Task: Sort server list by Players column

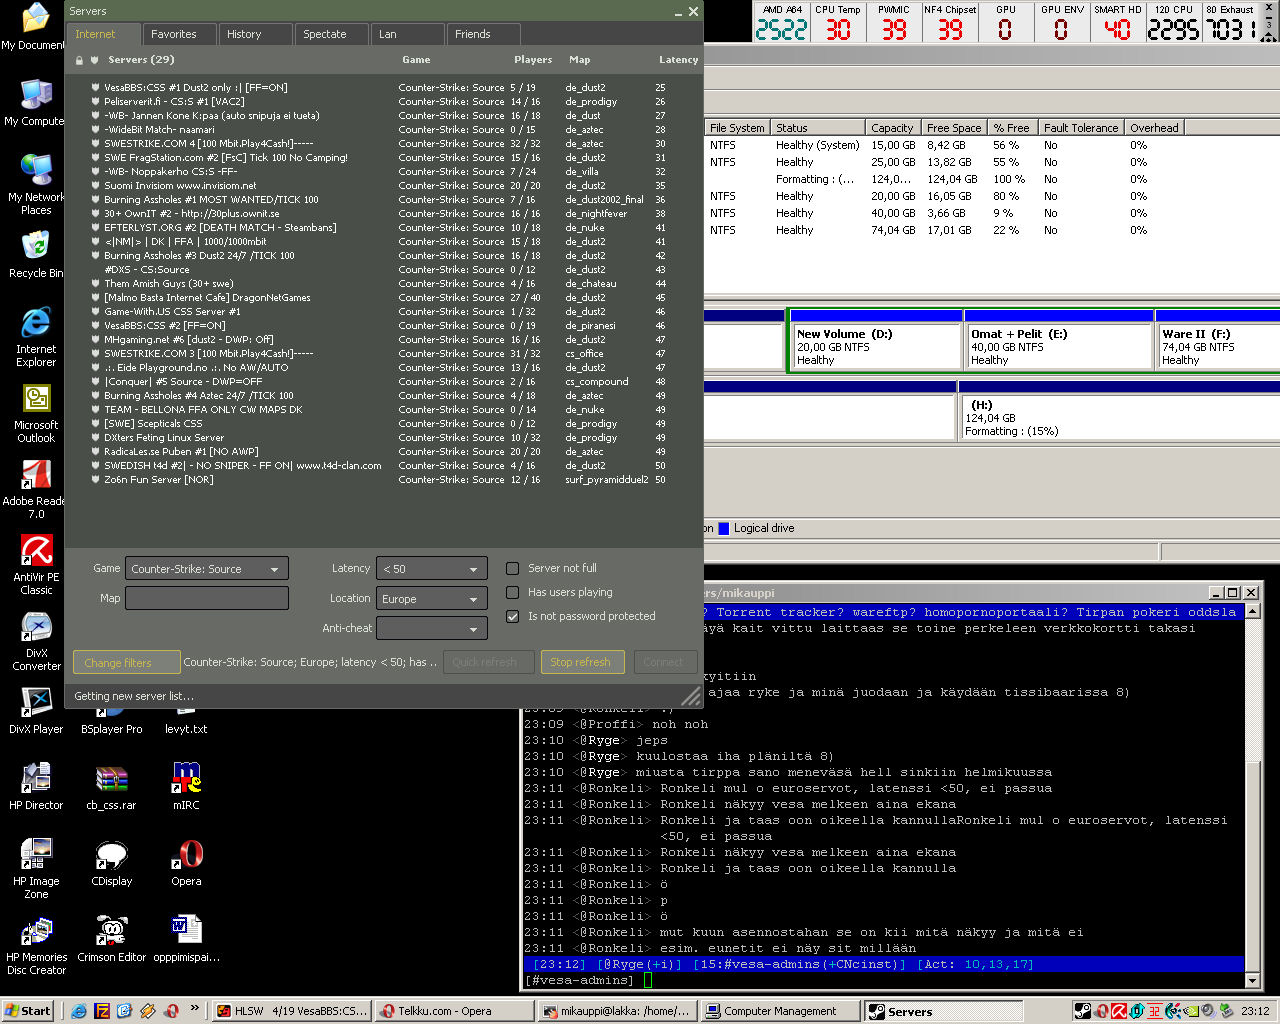Action: point(533,60)
